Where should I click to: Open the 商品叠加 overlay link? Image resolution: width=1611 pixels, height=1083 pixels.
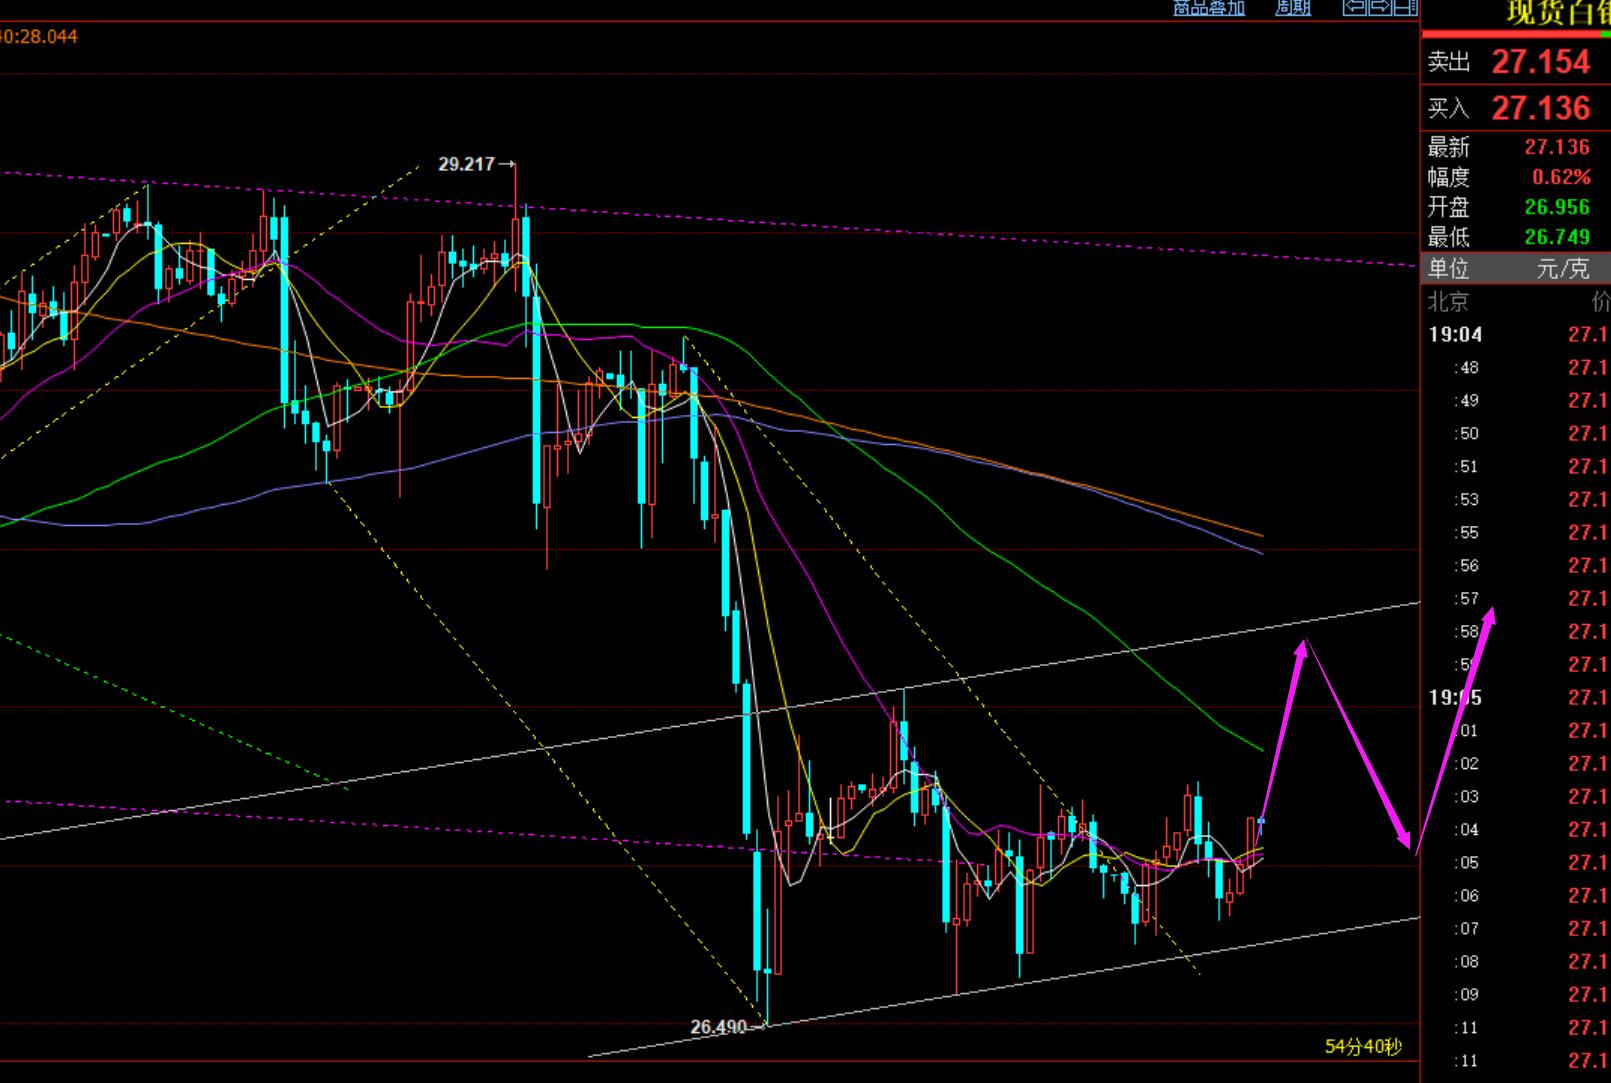(x=1208, y=8)
